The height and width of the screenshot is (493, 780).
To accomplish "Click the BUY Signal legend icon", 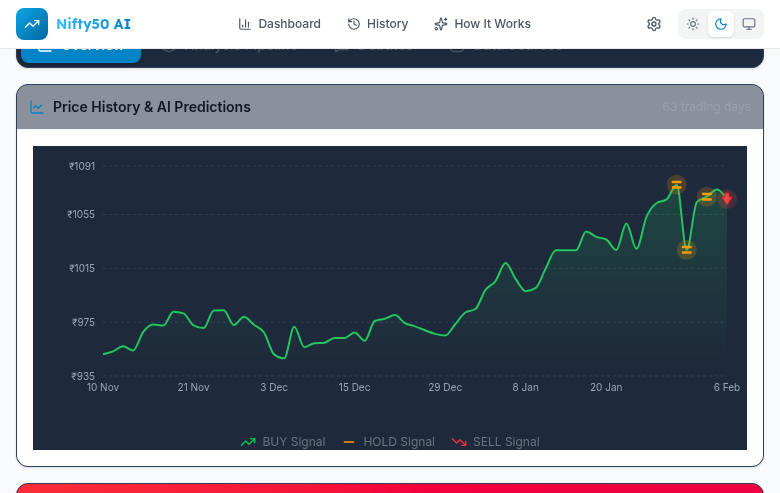I will coord(248,442).
